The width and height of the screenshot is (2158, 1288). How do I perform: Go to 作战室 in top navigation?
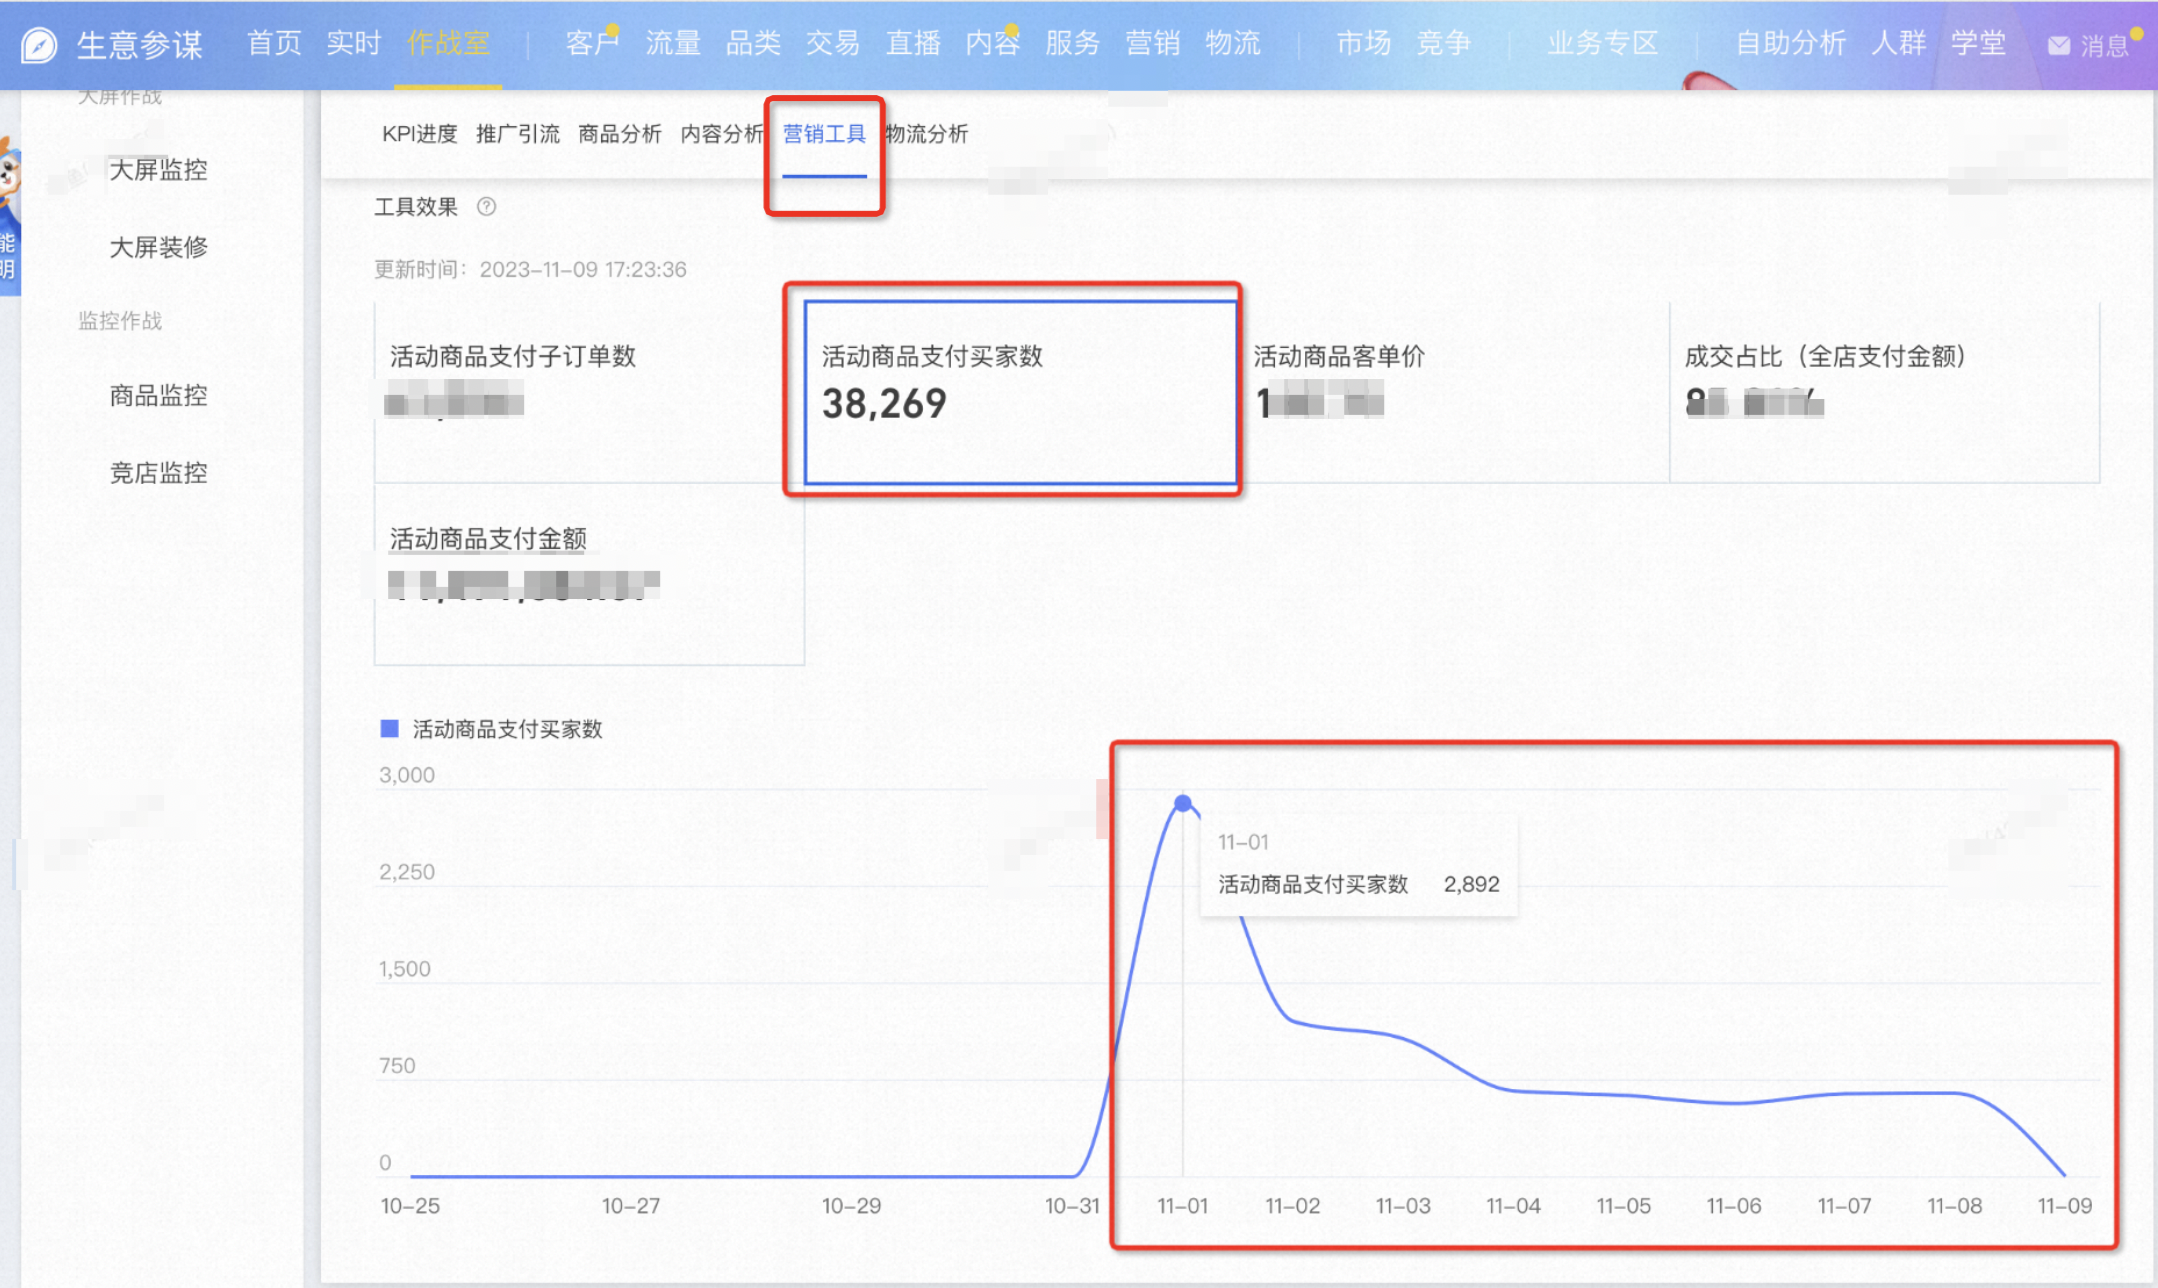click(448, 43)
